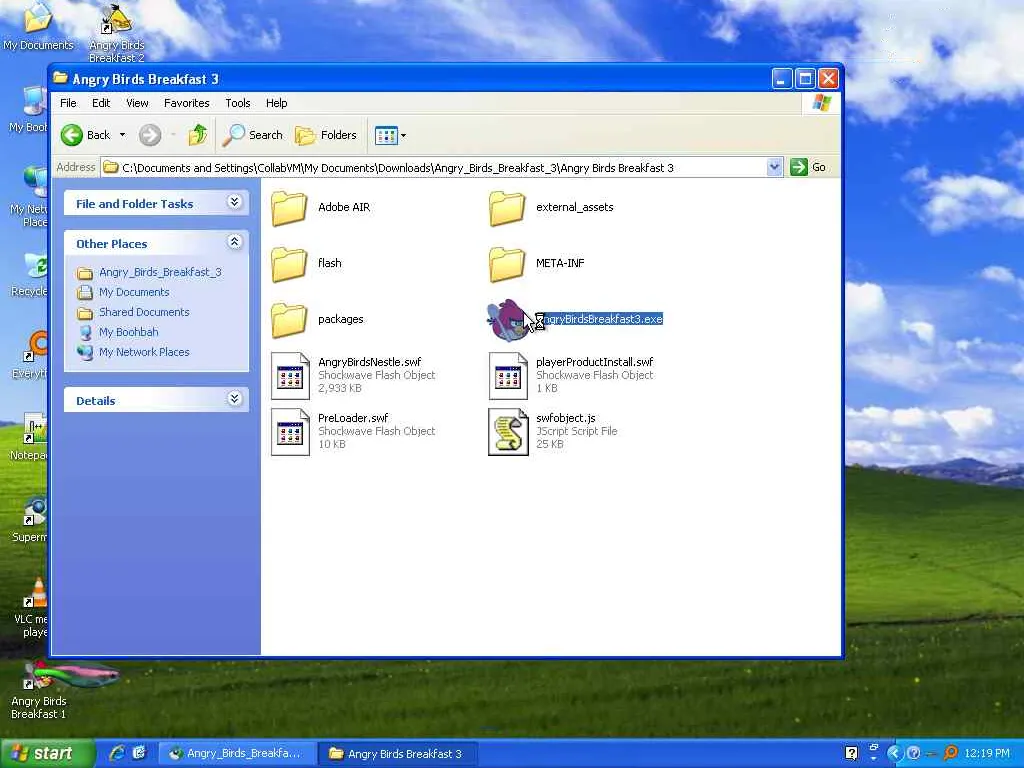Open the File menu
Screen dimensions: 1024x768
pyautogui.click(x=68, y=103)
